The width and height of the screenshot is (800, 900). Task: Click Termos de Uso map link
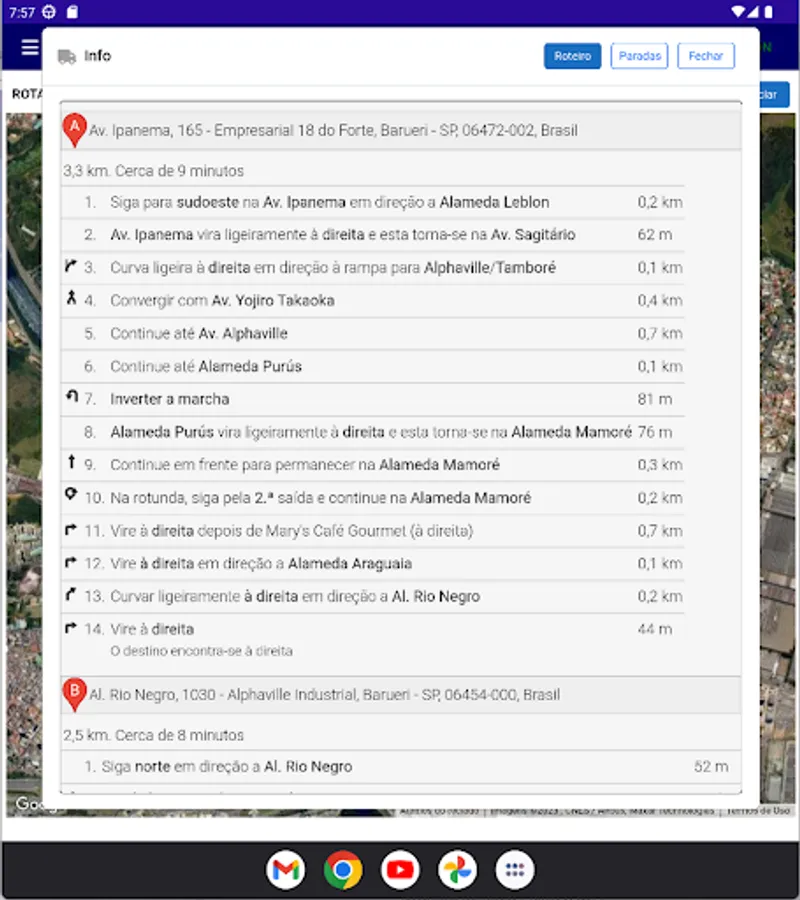(758, 810)
